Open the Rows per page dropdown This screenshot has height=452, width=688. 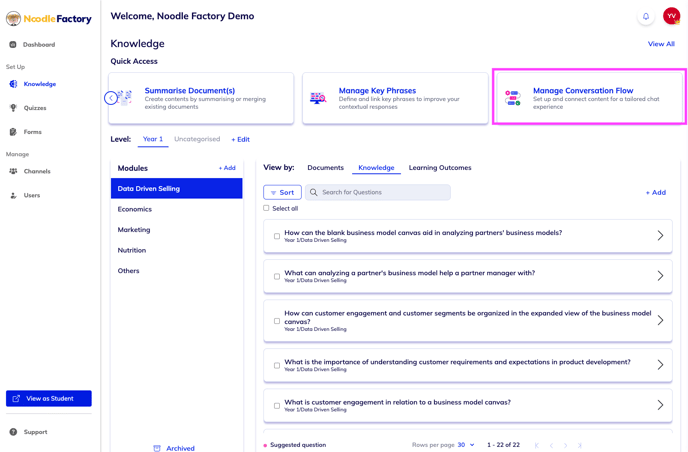click(x=466, y=445)
